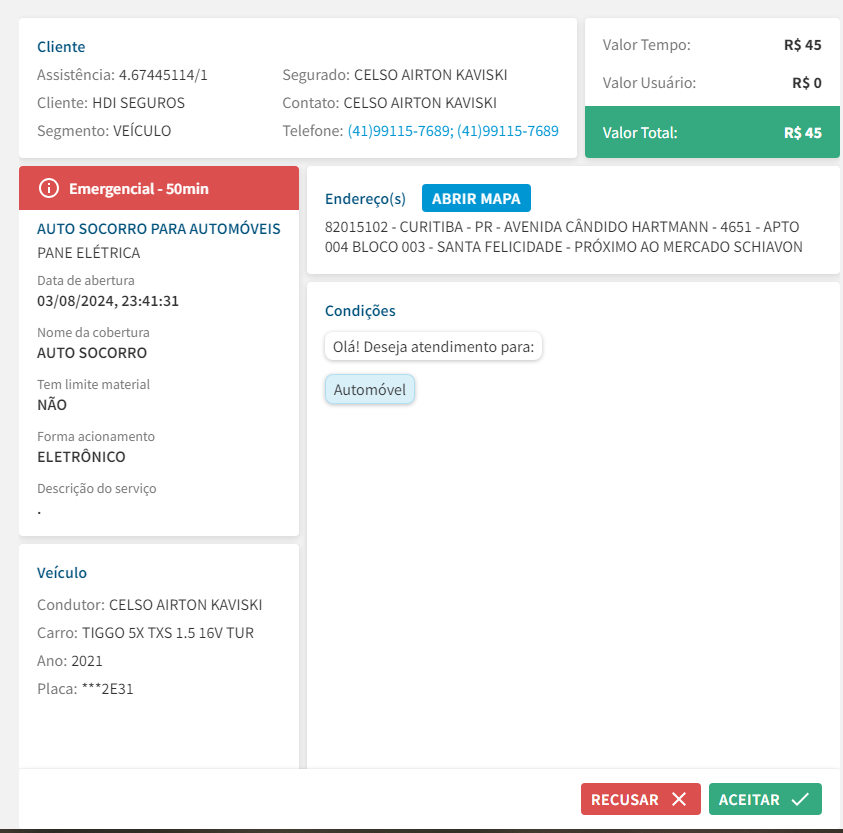Click the green Valor Total bar
The image size is (843, 833).
click(712, 132)
